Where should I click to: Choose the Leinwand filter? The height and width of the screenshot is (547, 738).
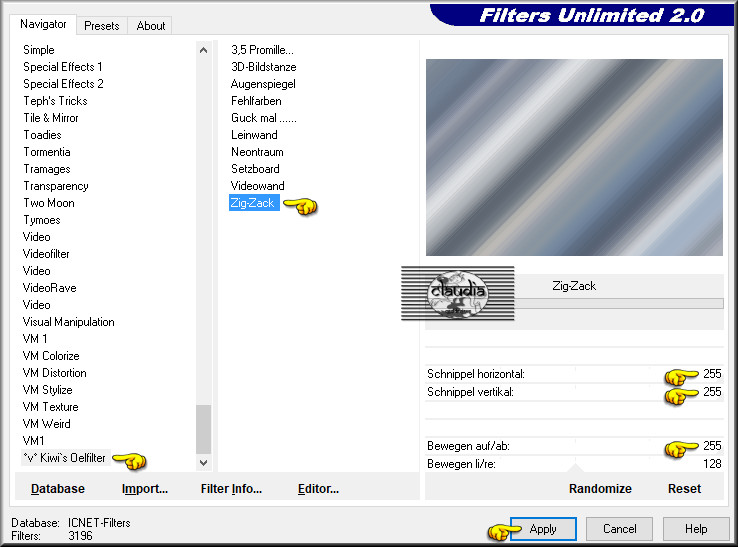pos(254,135)
